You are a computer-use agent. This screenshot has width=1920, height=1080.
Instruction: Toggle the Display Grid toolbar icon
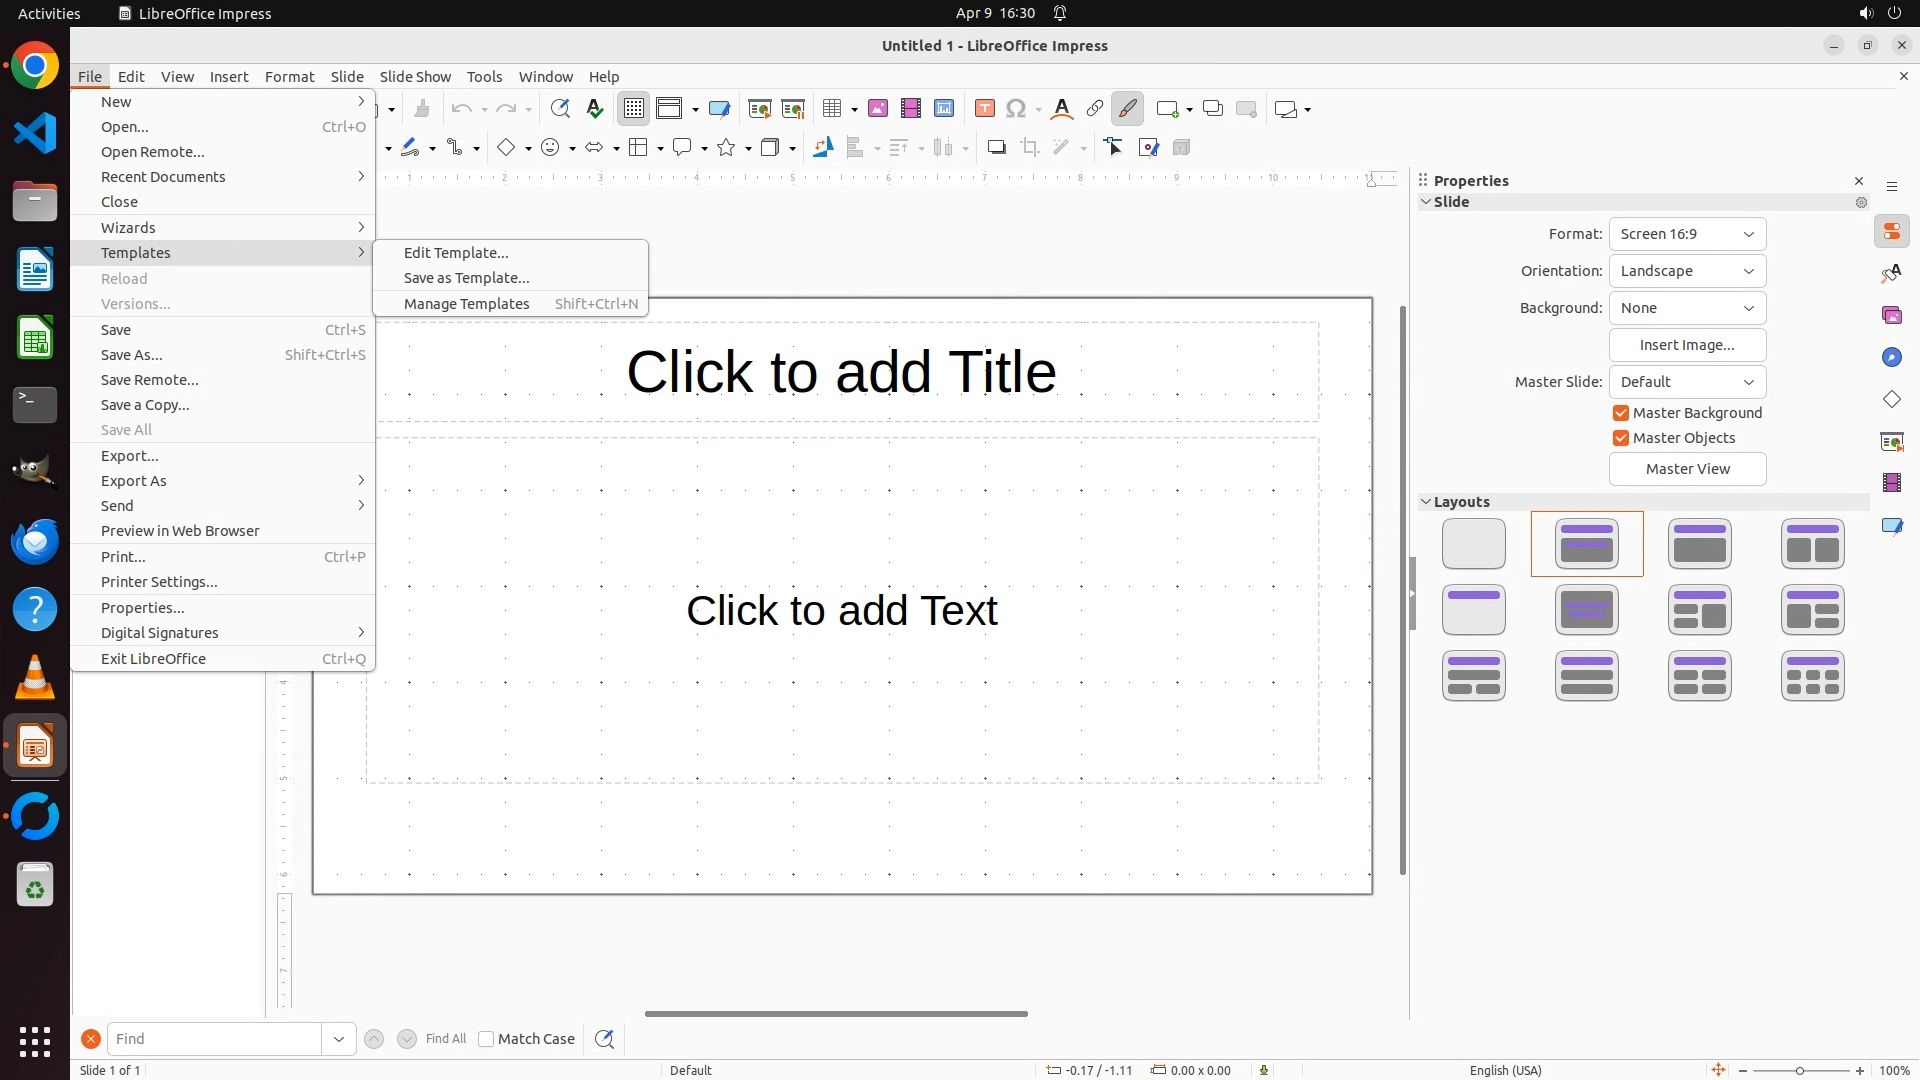click(634, 109)
